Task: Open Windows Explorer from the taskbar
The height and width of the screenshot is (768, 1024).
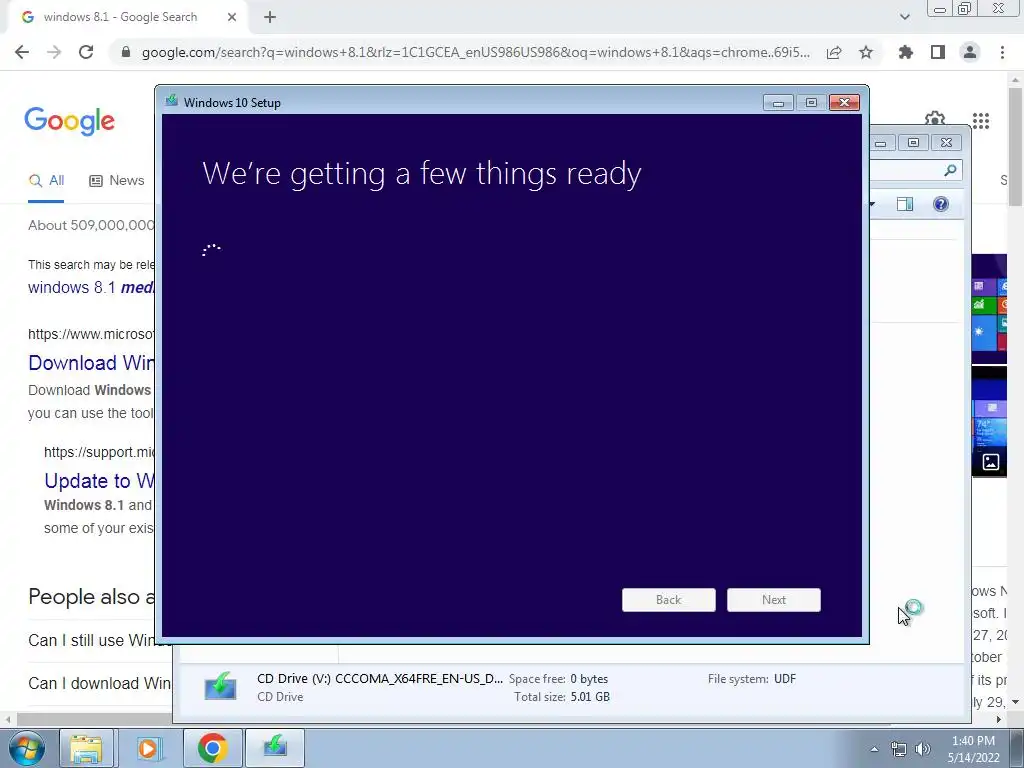Action: point(86,748)
